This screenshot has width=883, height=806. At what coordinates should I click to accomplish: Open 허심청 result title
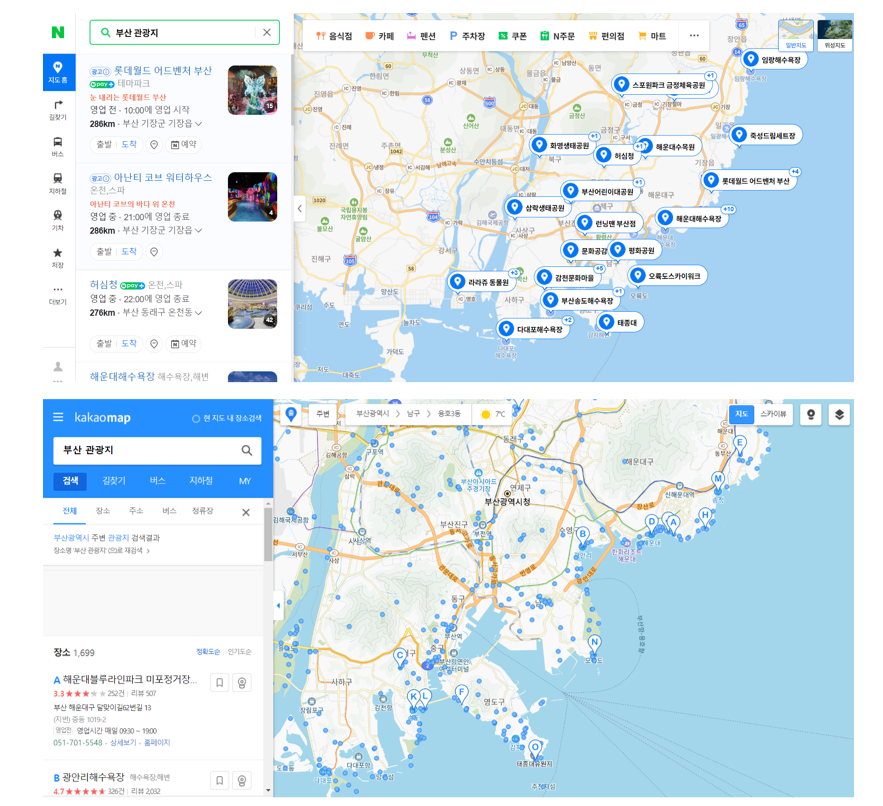tap(104, 285)
